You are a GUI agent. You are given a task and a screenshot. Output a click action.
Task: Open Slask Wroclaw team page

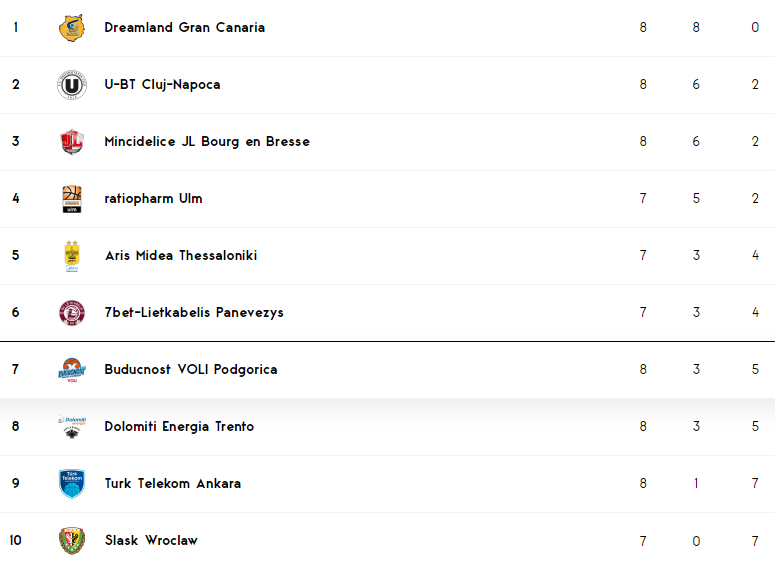(151, 541)
